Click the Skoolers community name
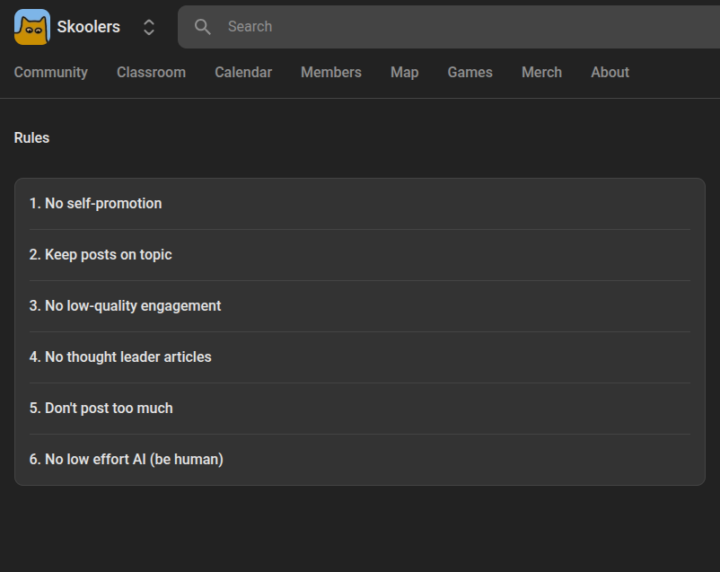This screenshot has height=572, width=720. click(x=88, y=27)
